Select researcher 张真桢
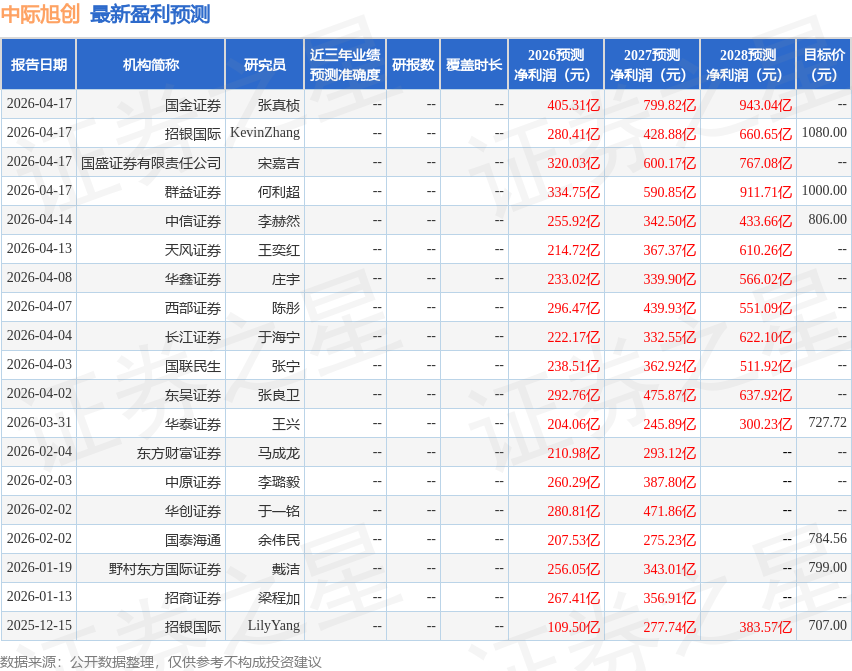The image size is (852, 671). 279,105
